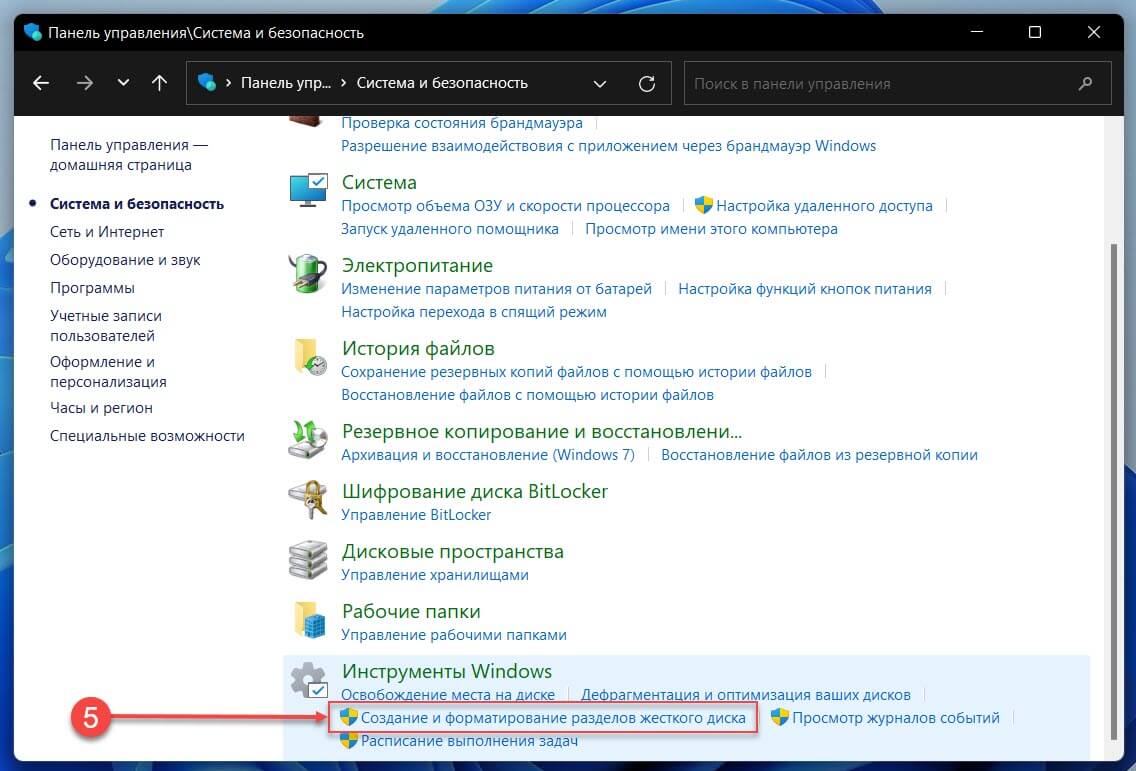The image size is (1136, 771).
Task: Refresh the Control Panel page
Action: tap(647, 84)
